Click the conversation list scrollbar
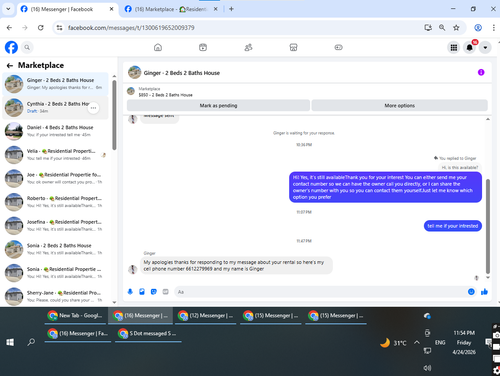This screenshot has width=500, height=376. 114,115
